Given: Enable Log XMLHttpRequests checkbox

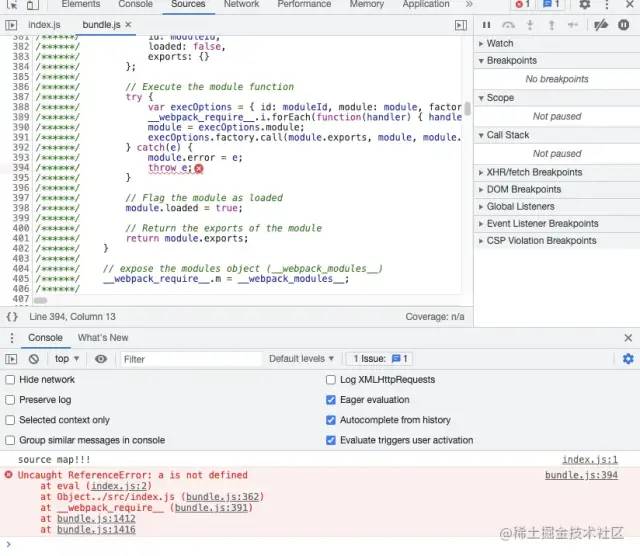Looking at the screenshot, I should pyautogui.click(x=331, y=380).
